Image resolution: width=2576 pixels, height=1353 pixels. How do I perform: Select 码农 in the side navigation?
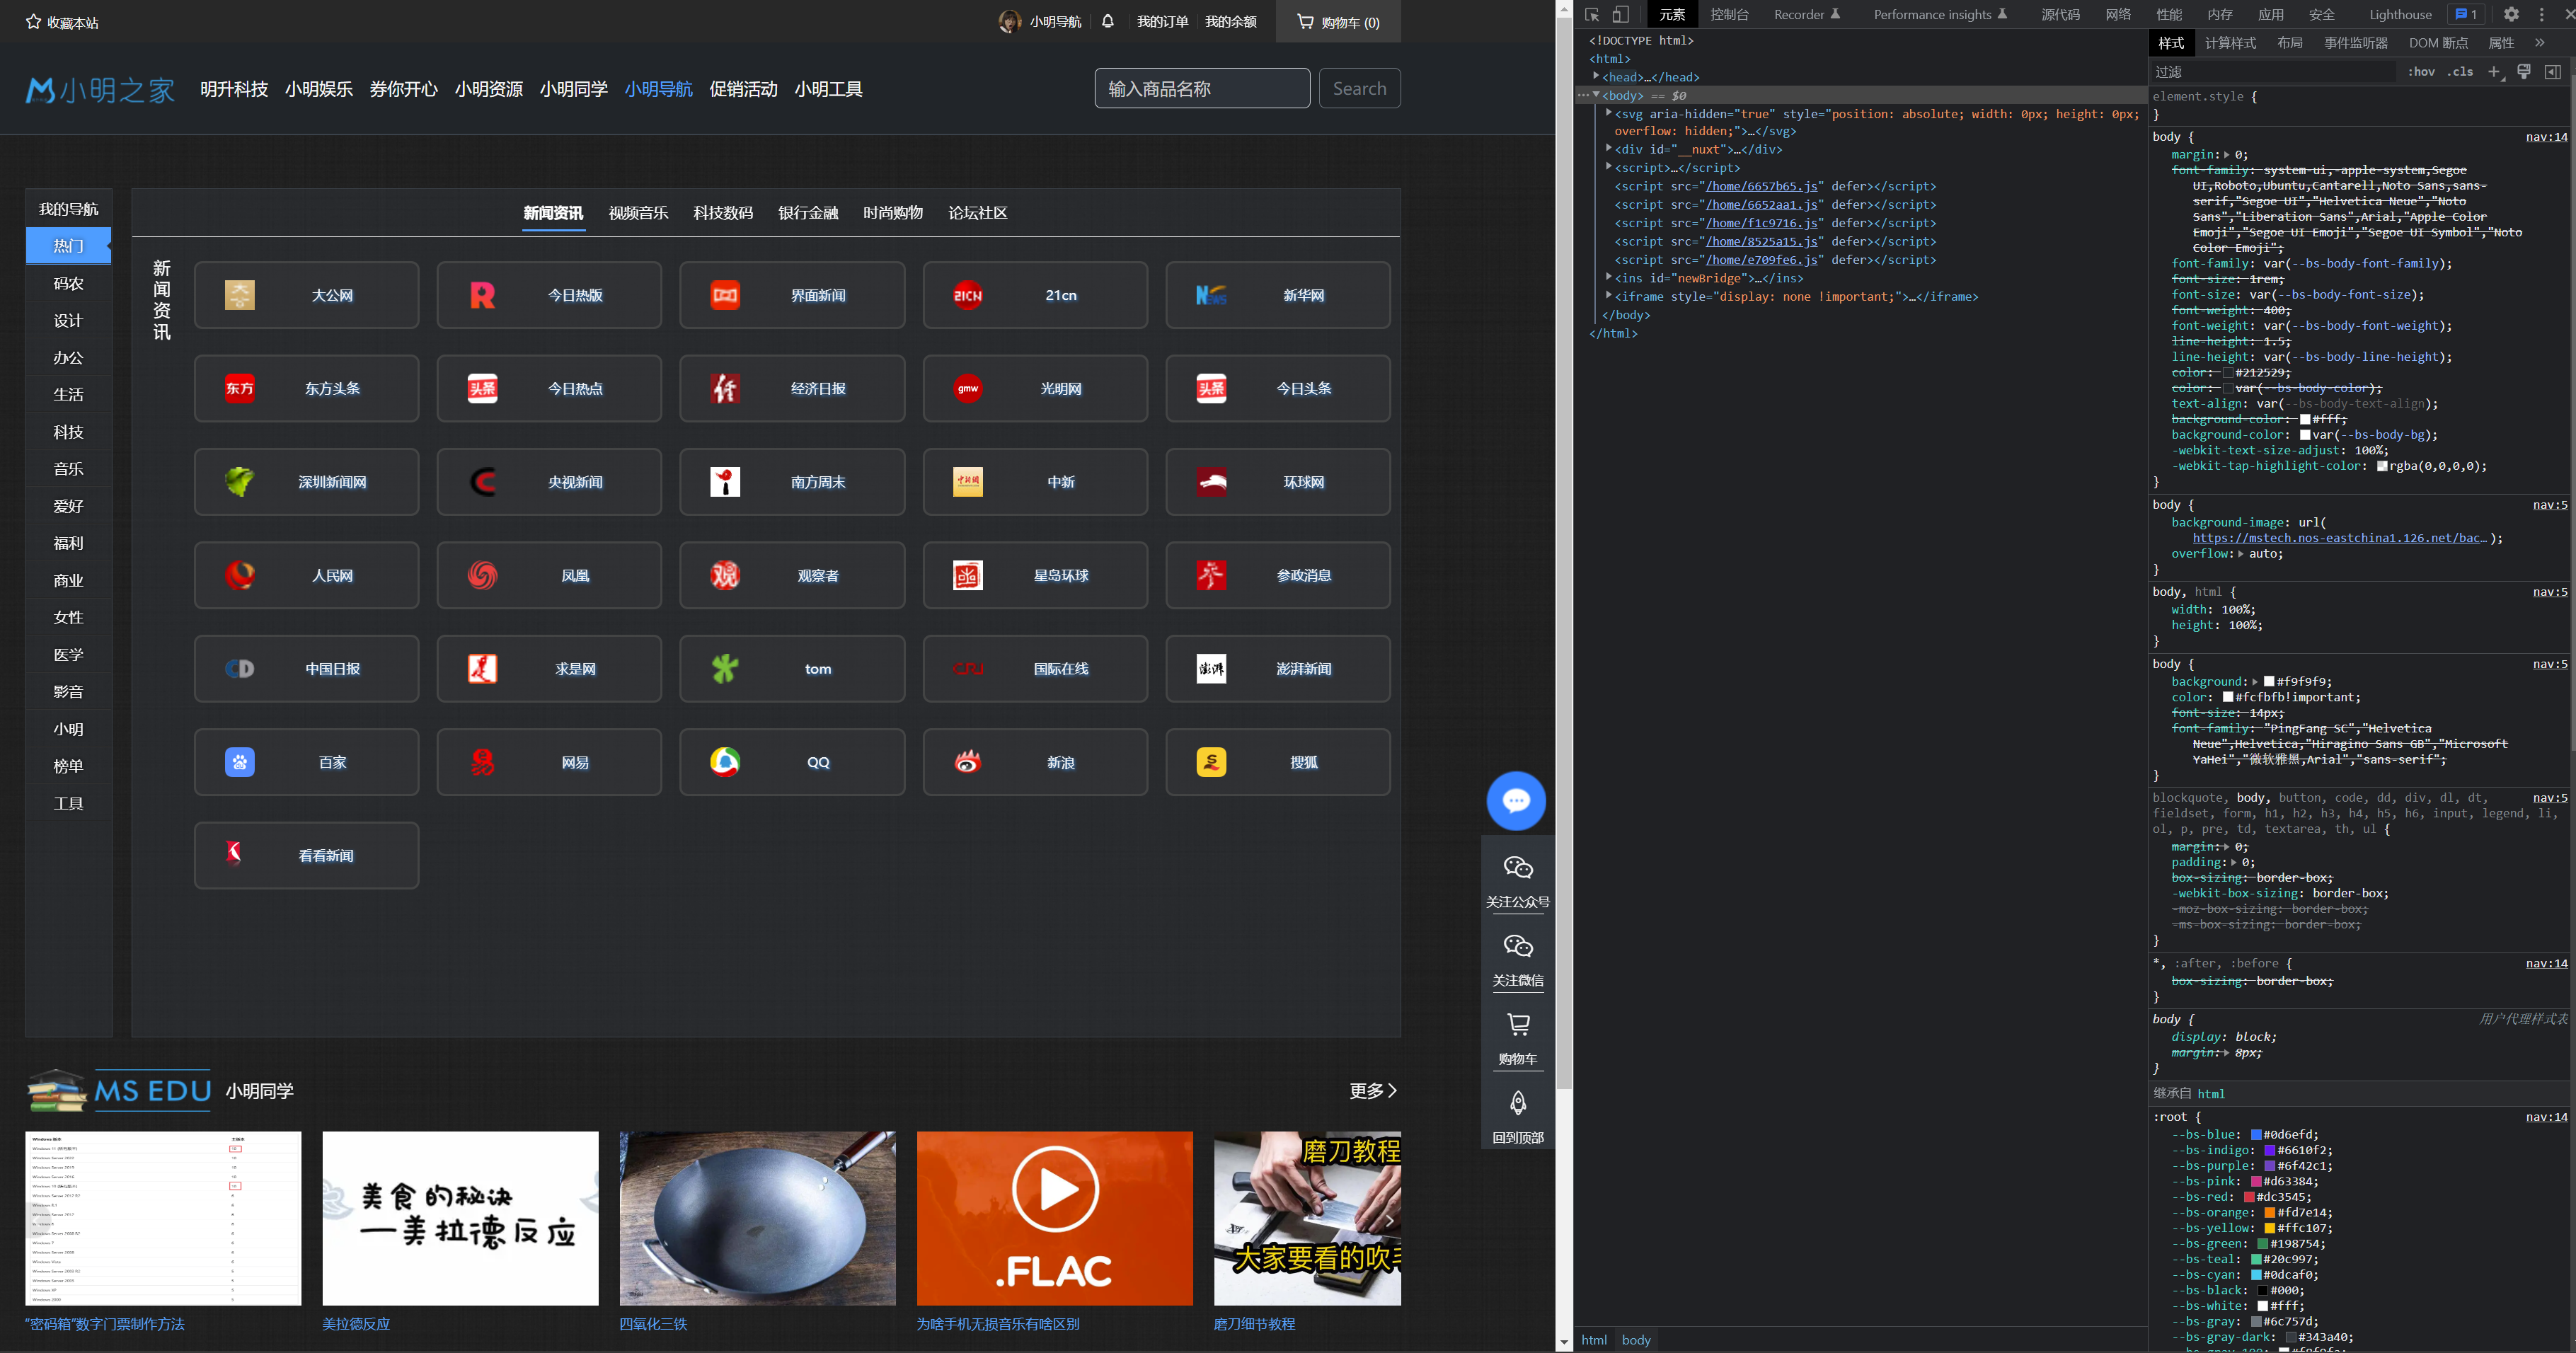pos(68,283)
